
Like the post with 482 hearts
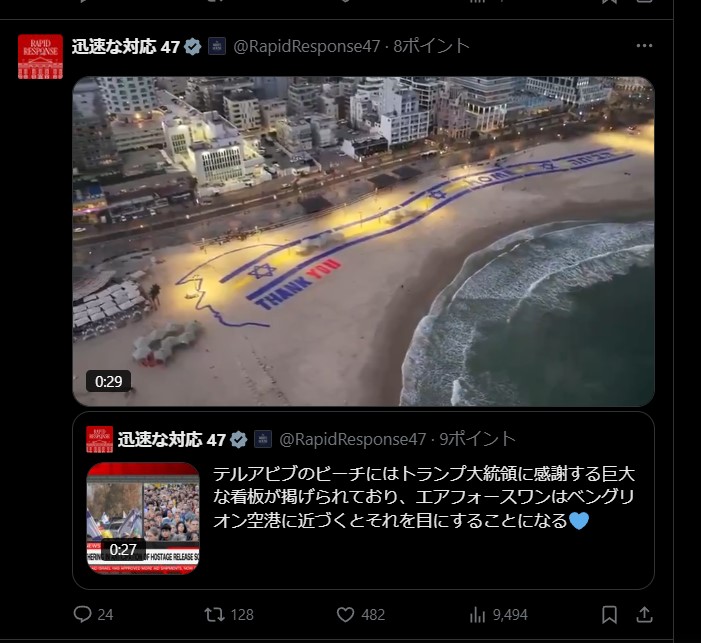[345, 614]
